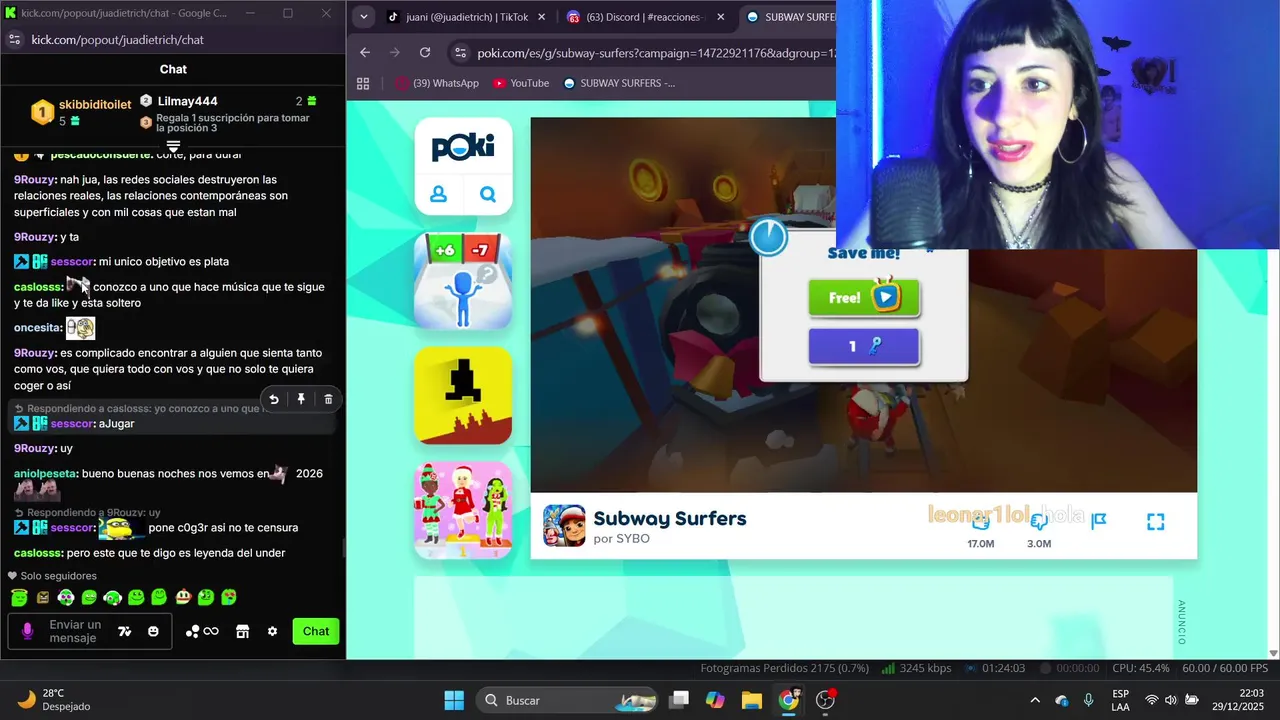Report the game with flag icon

pos(1099,521)
